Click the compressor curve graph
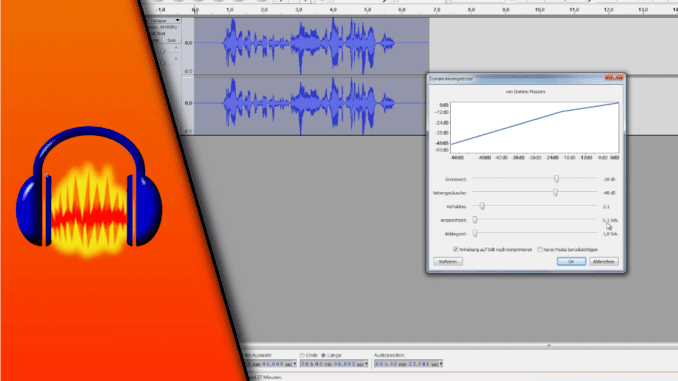The height and width of the screenshot is (381, 678). [534, 128]
